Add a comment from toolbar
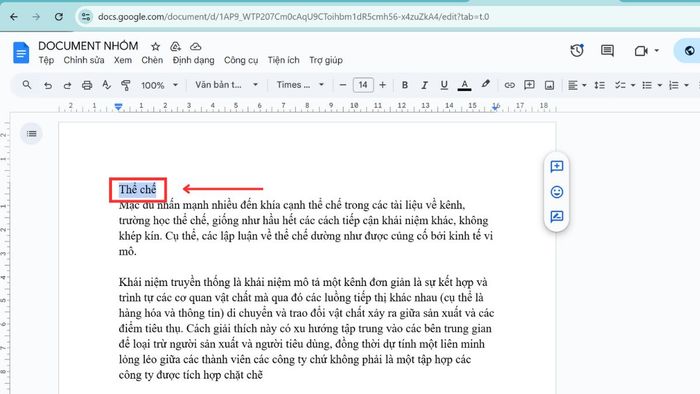The width and height of the screenshot is (700, 394). pyautogui.click(x=529, y=85)
